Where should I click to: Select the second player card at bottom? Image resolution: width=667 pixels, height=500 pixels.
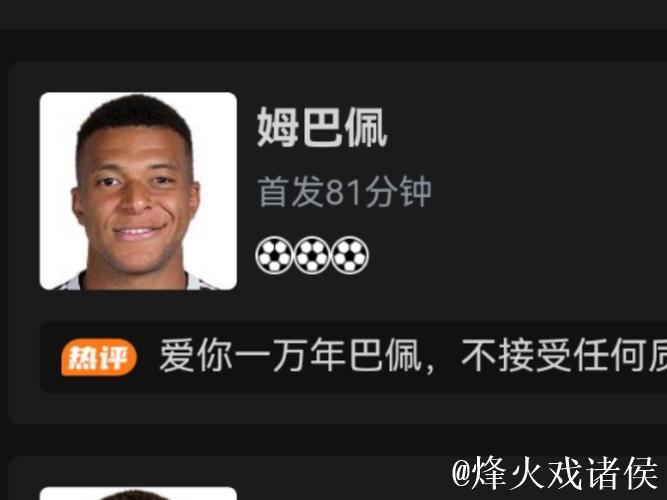pos(338,478)
